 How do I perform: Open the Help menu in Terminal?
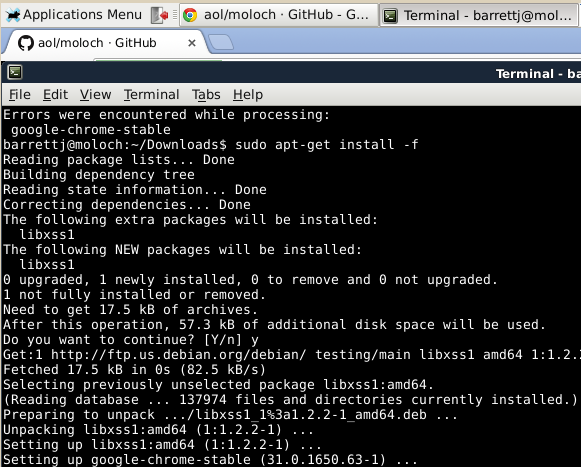pyautogui.click(x=248, y=95)
